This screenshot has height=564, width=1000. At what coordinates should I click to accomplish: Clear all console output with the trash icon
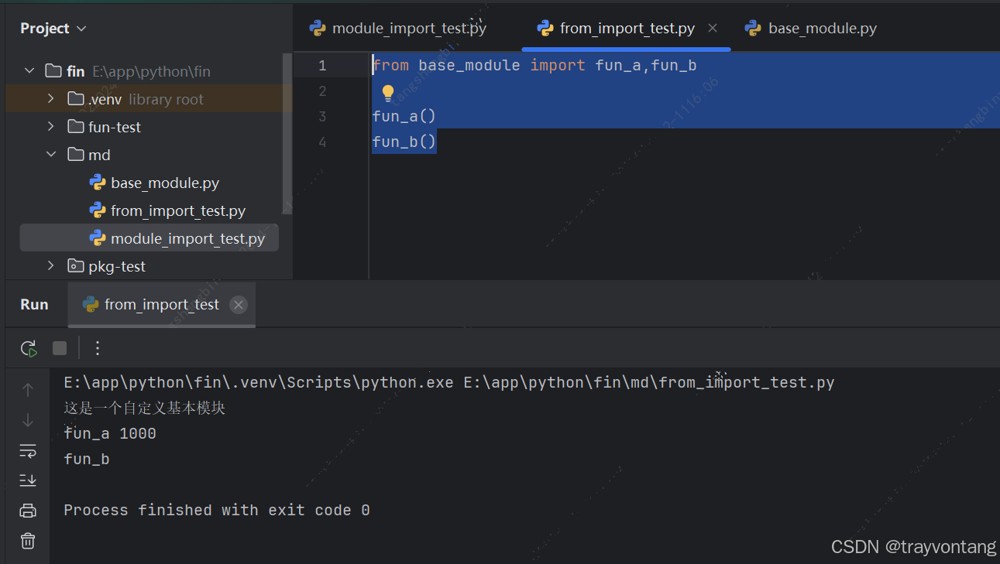tap(28, 541)
